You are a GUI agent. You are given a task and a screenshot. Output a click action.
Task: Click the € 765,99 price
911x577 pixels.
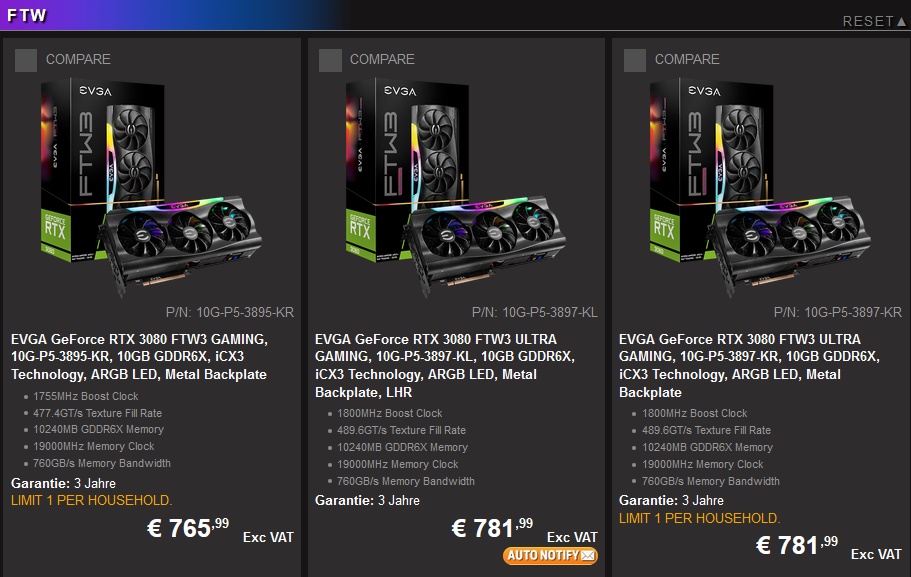point(188,528)
